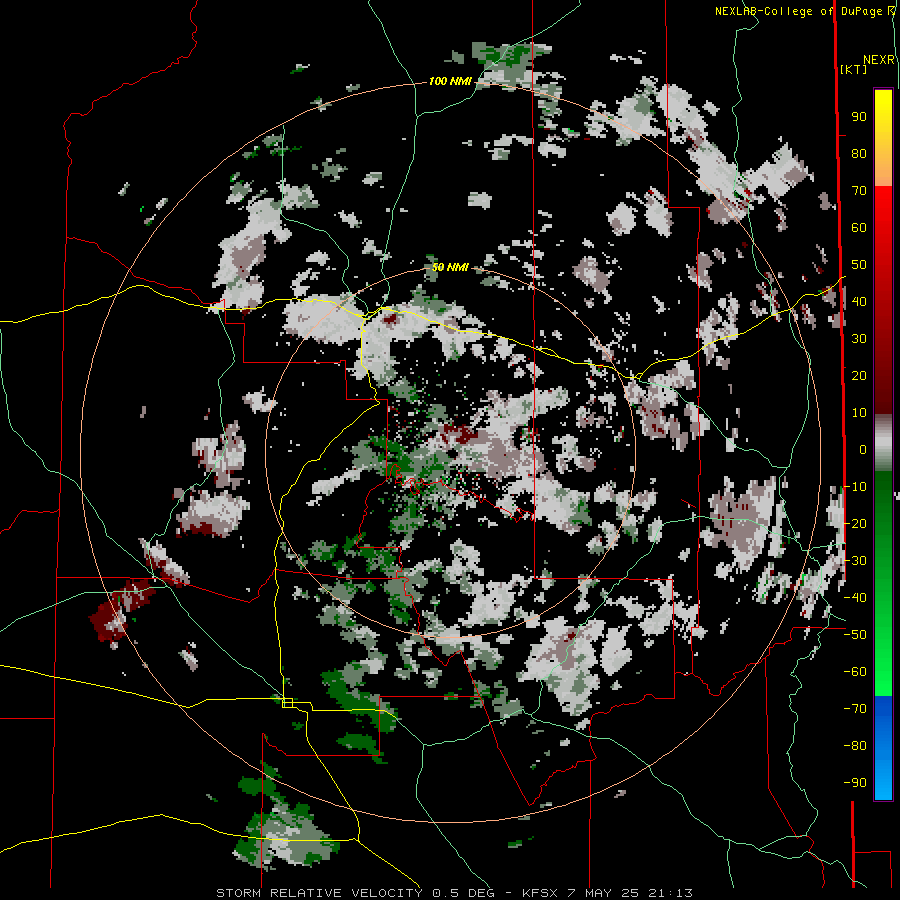Click the KT units label above color scale
The height and width of the screenshot is (900, 900).
[x=853, y=69]
